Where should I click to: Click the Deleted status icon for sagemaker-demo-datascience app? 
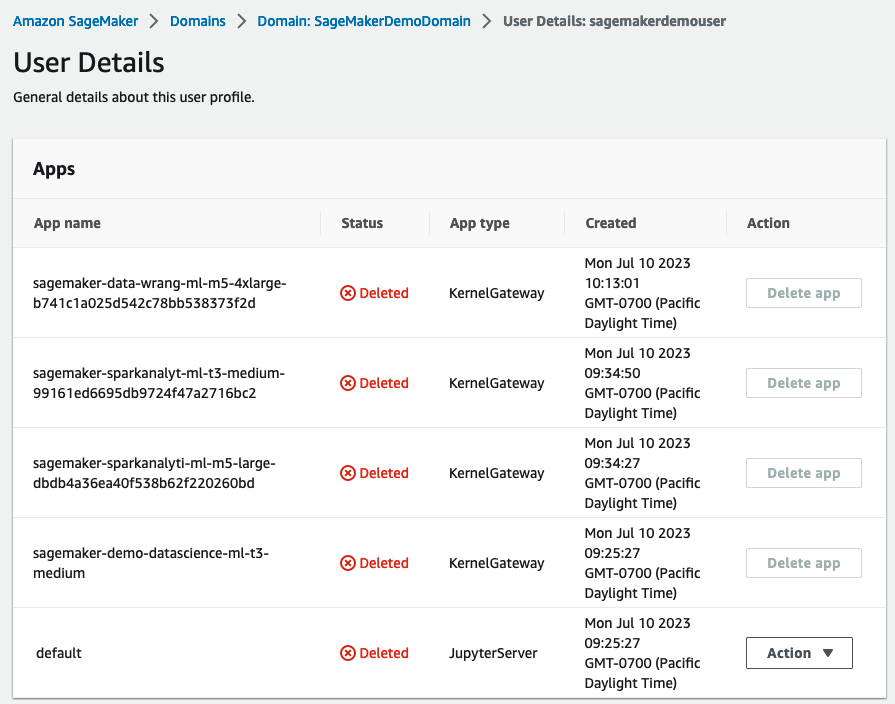[x=348, y=564]
